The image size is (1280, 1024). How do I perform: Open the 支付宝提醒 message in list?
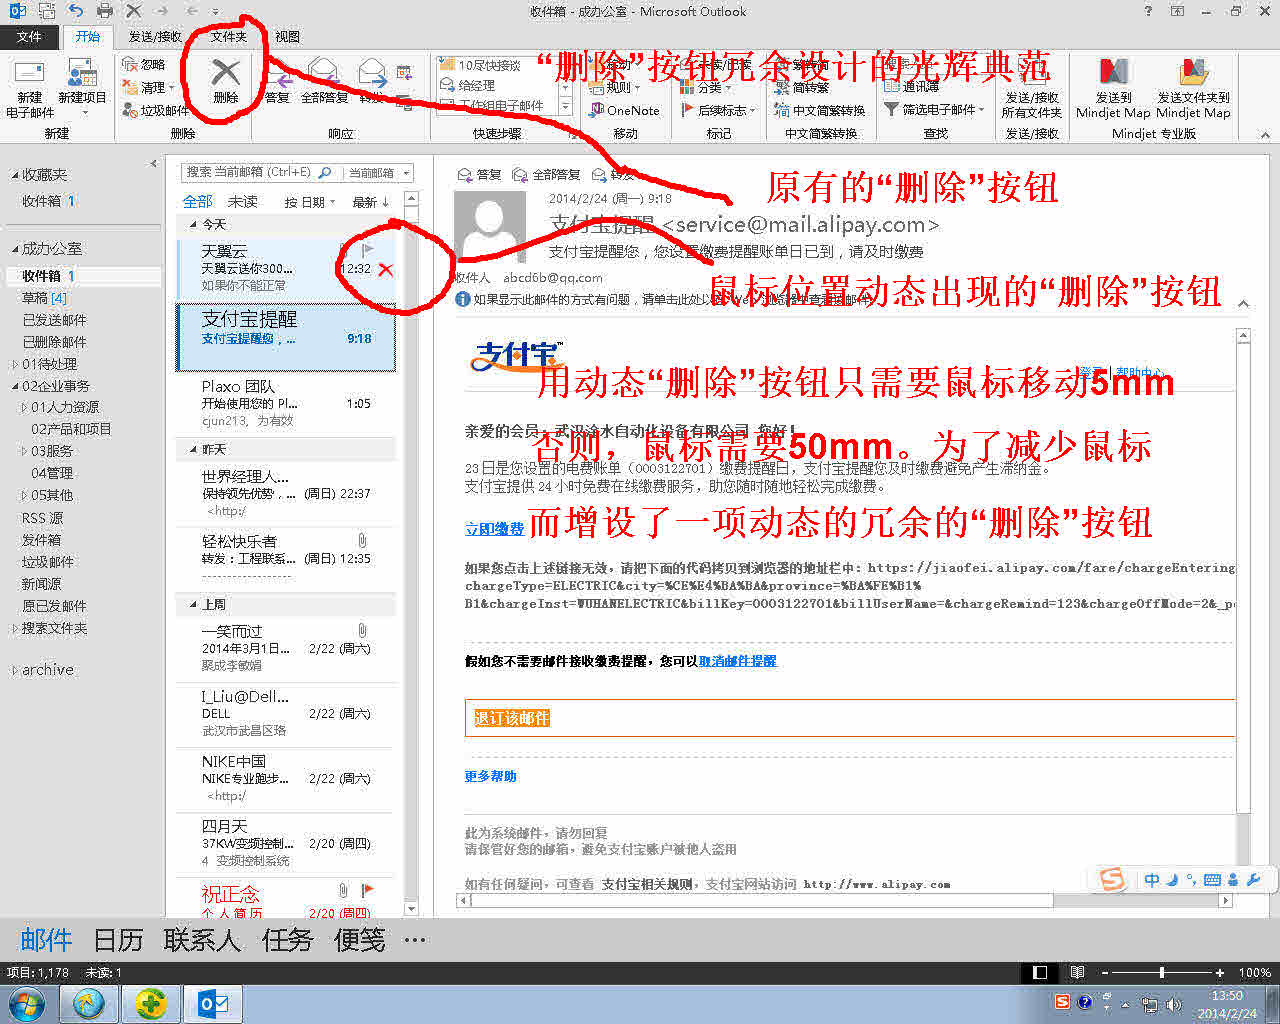click(286, 338)
